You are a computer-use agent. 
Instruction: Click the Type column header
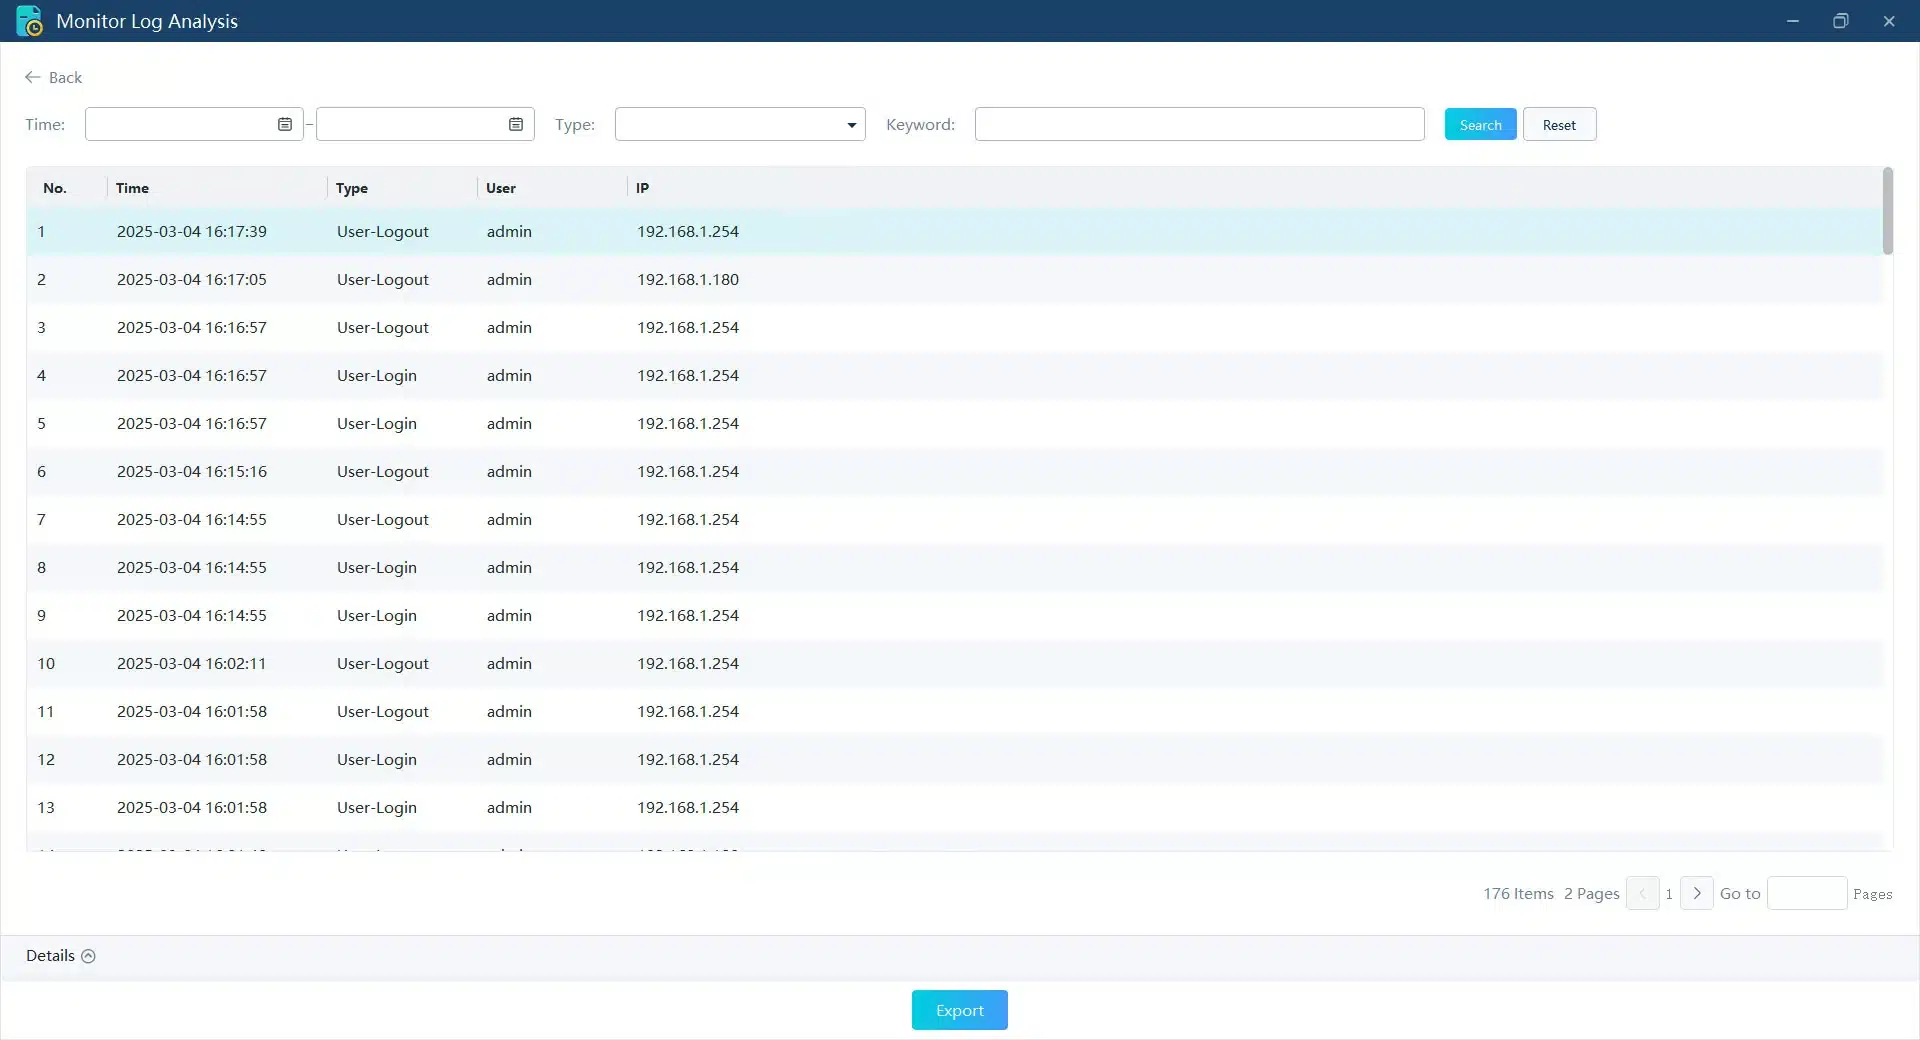click(x=352, y=188)
